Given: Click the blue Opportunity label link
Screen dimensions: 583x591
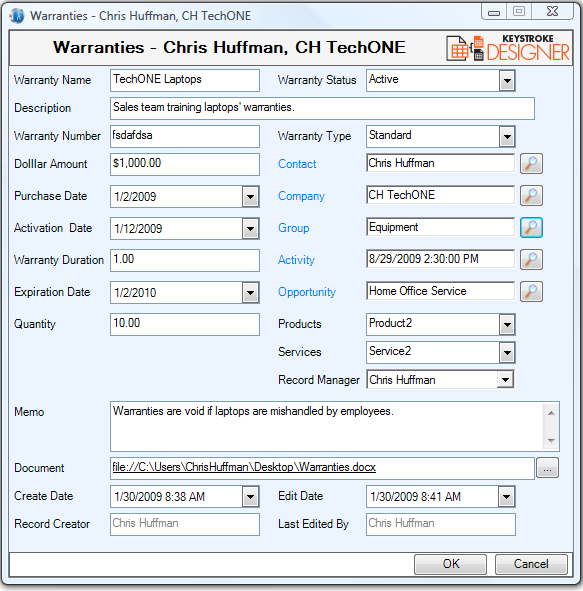Looking at the screenshot, I should point(307,292).
